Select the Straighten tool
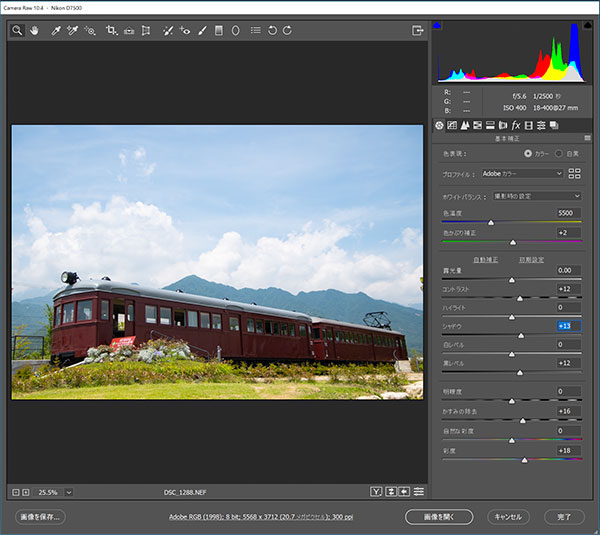Viewport: 600px width, 535px height. point(129,31)
